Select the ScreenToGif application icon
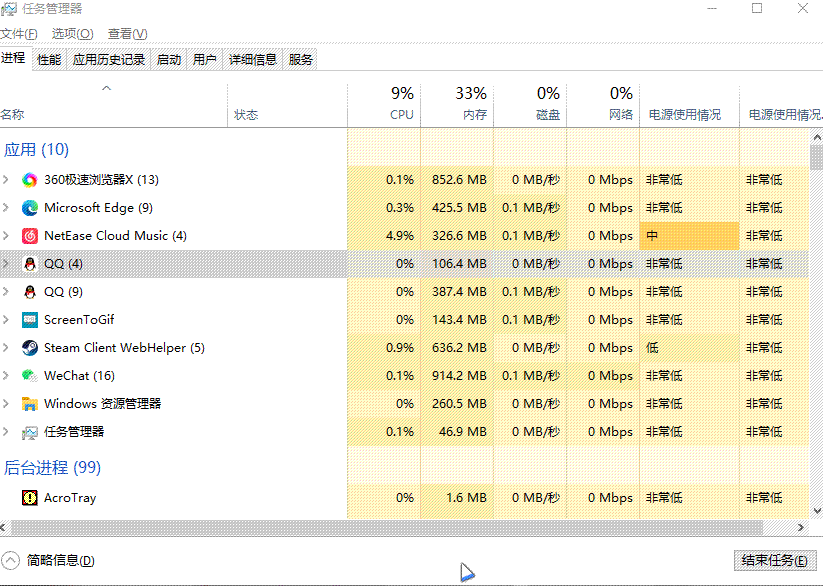This screenshot has width=823, height=586. (x=30, y=319)
